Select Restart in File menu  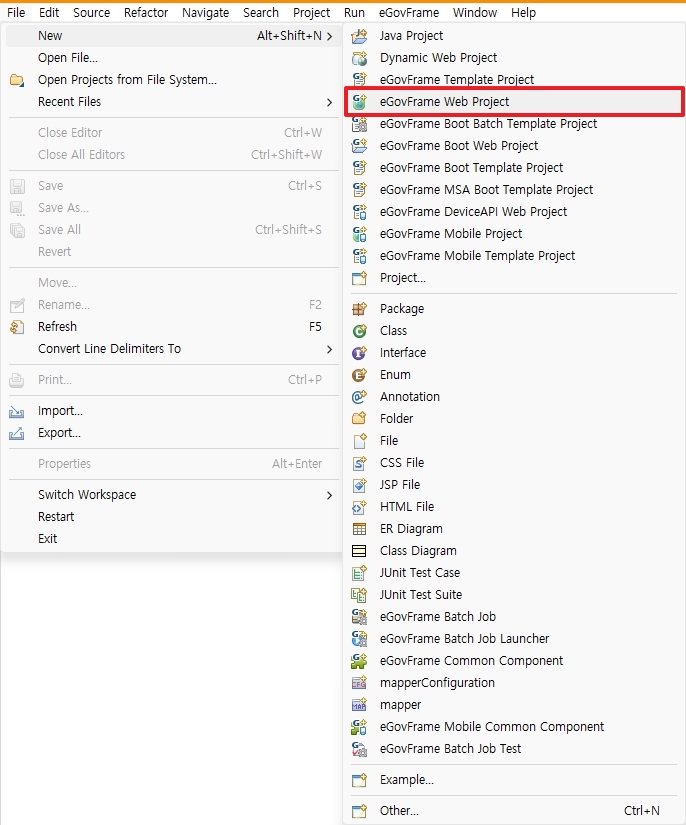[x=172, y=517]
